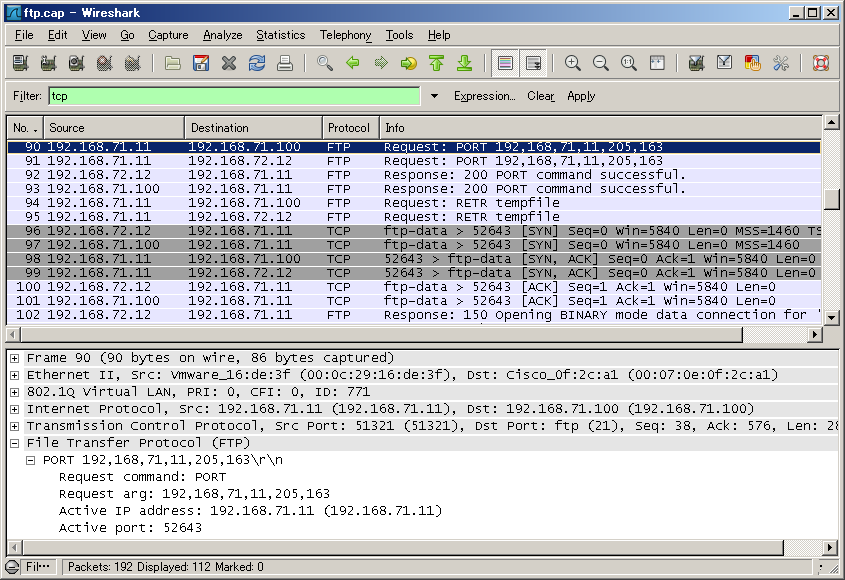This screenshot has height=580, width=845.
Task: Open saved filters via Filter: button
Action: click(27, 96)
